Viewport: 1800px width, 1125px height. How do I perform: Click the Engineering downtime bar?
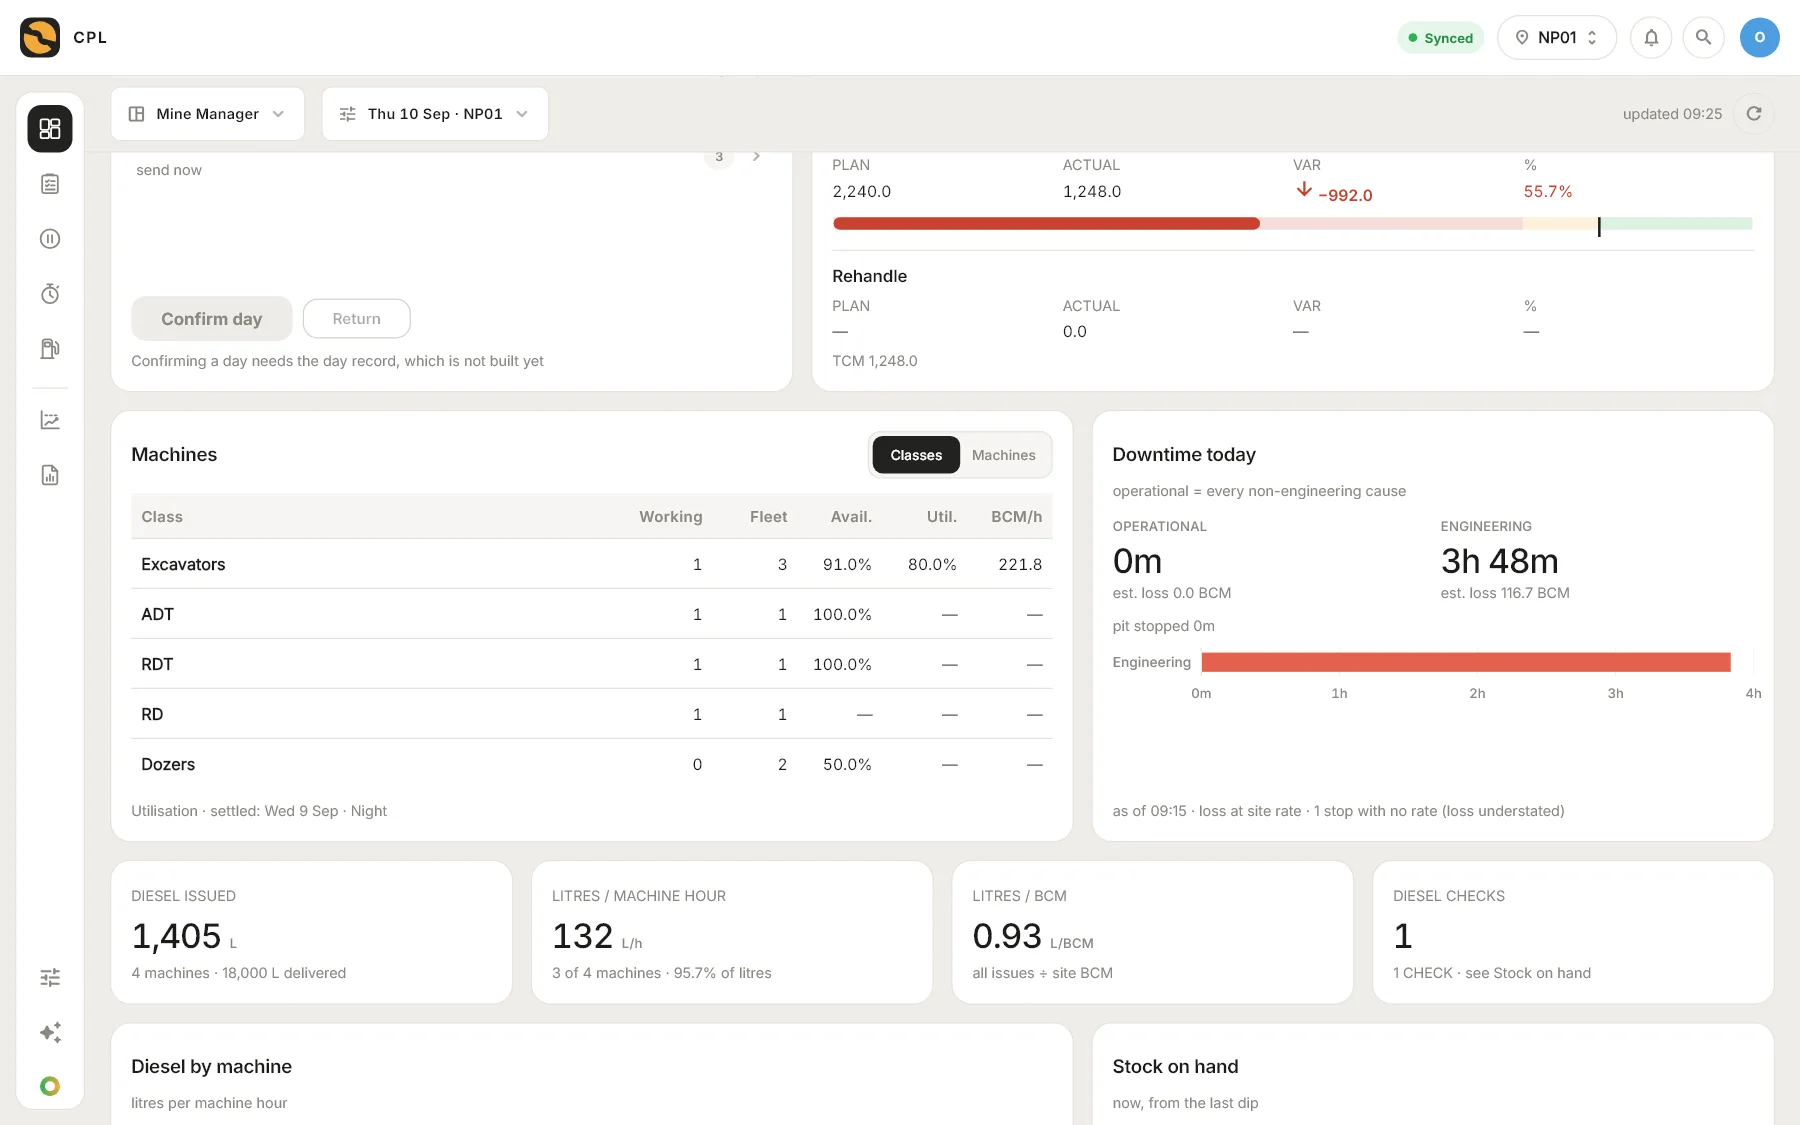[1466, 662]
